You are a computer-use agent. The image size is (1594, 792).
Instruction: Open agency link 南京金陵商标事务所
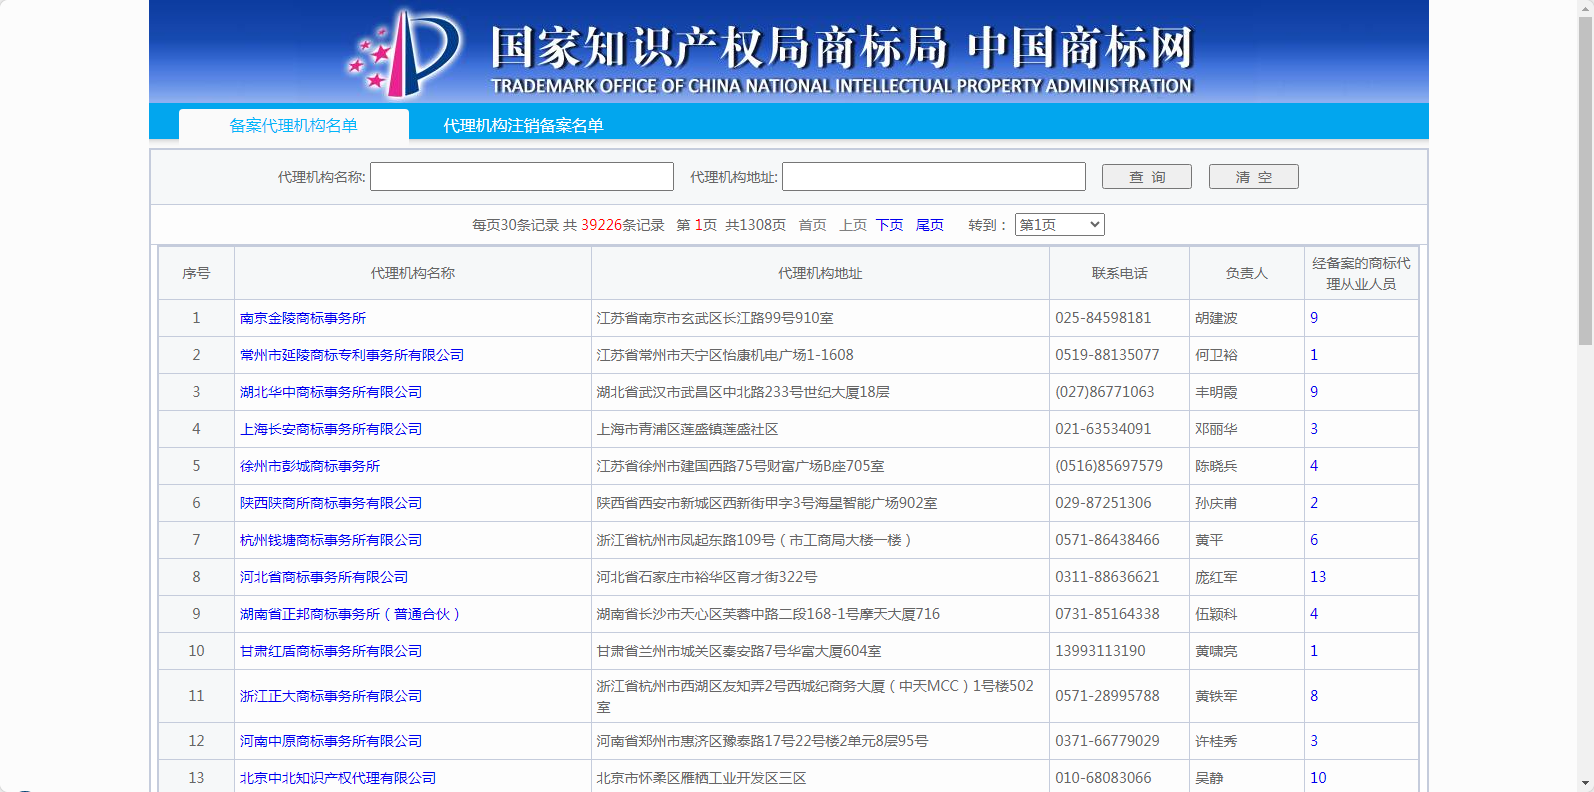[303, 318]
